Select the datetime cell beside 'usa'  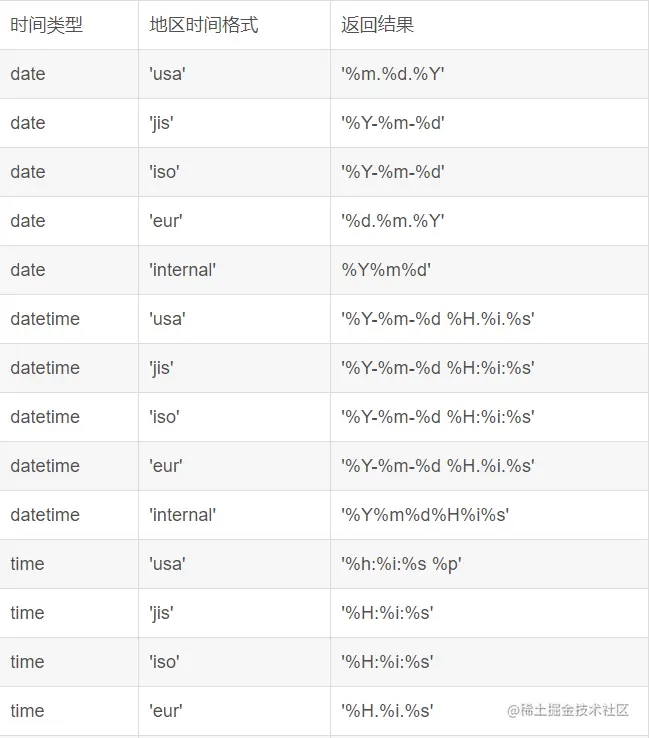(45, 319)
